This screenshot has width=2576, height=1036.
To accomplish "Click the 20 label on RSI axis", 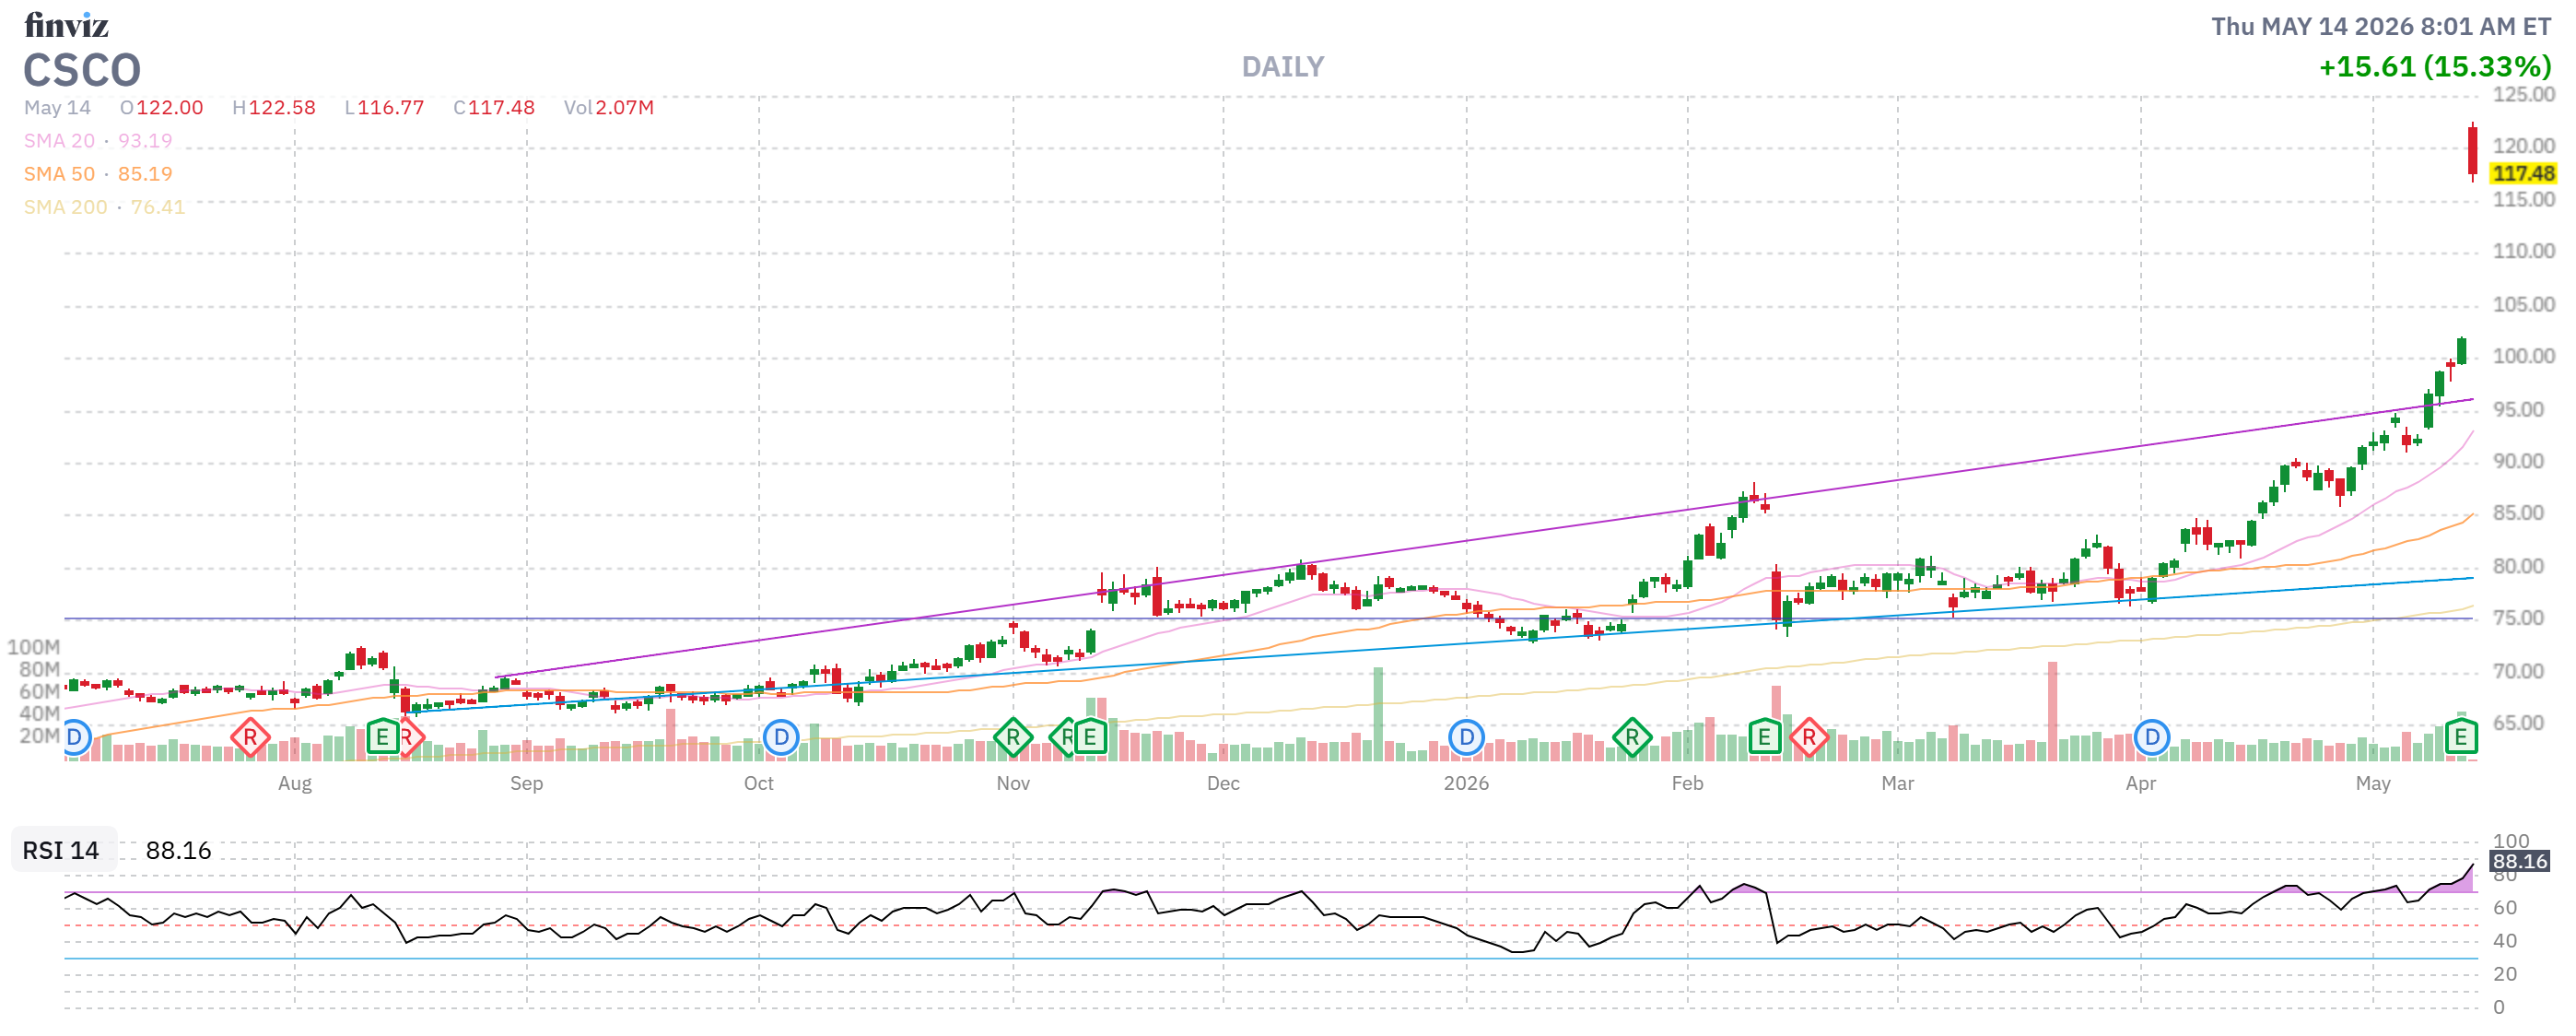I will tap(2504, 973).
